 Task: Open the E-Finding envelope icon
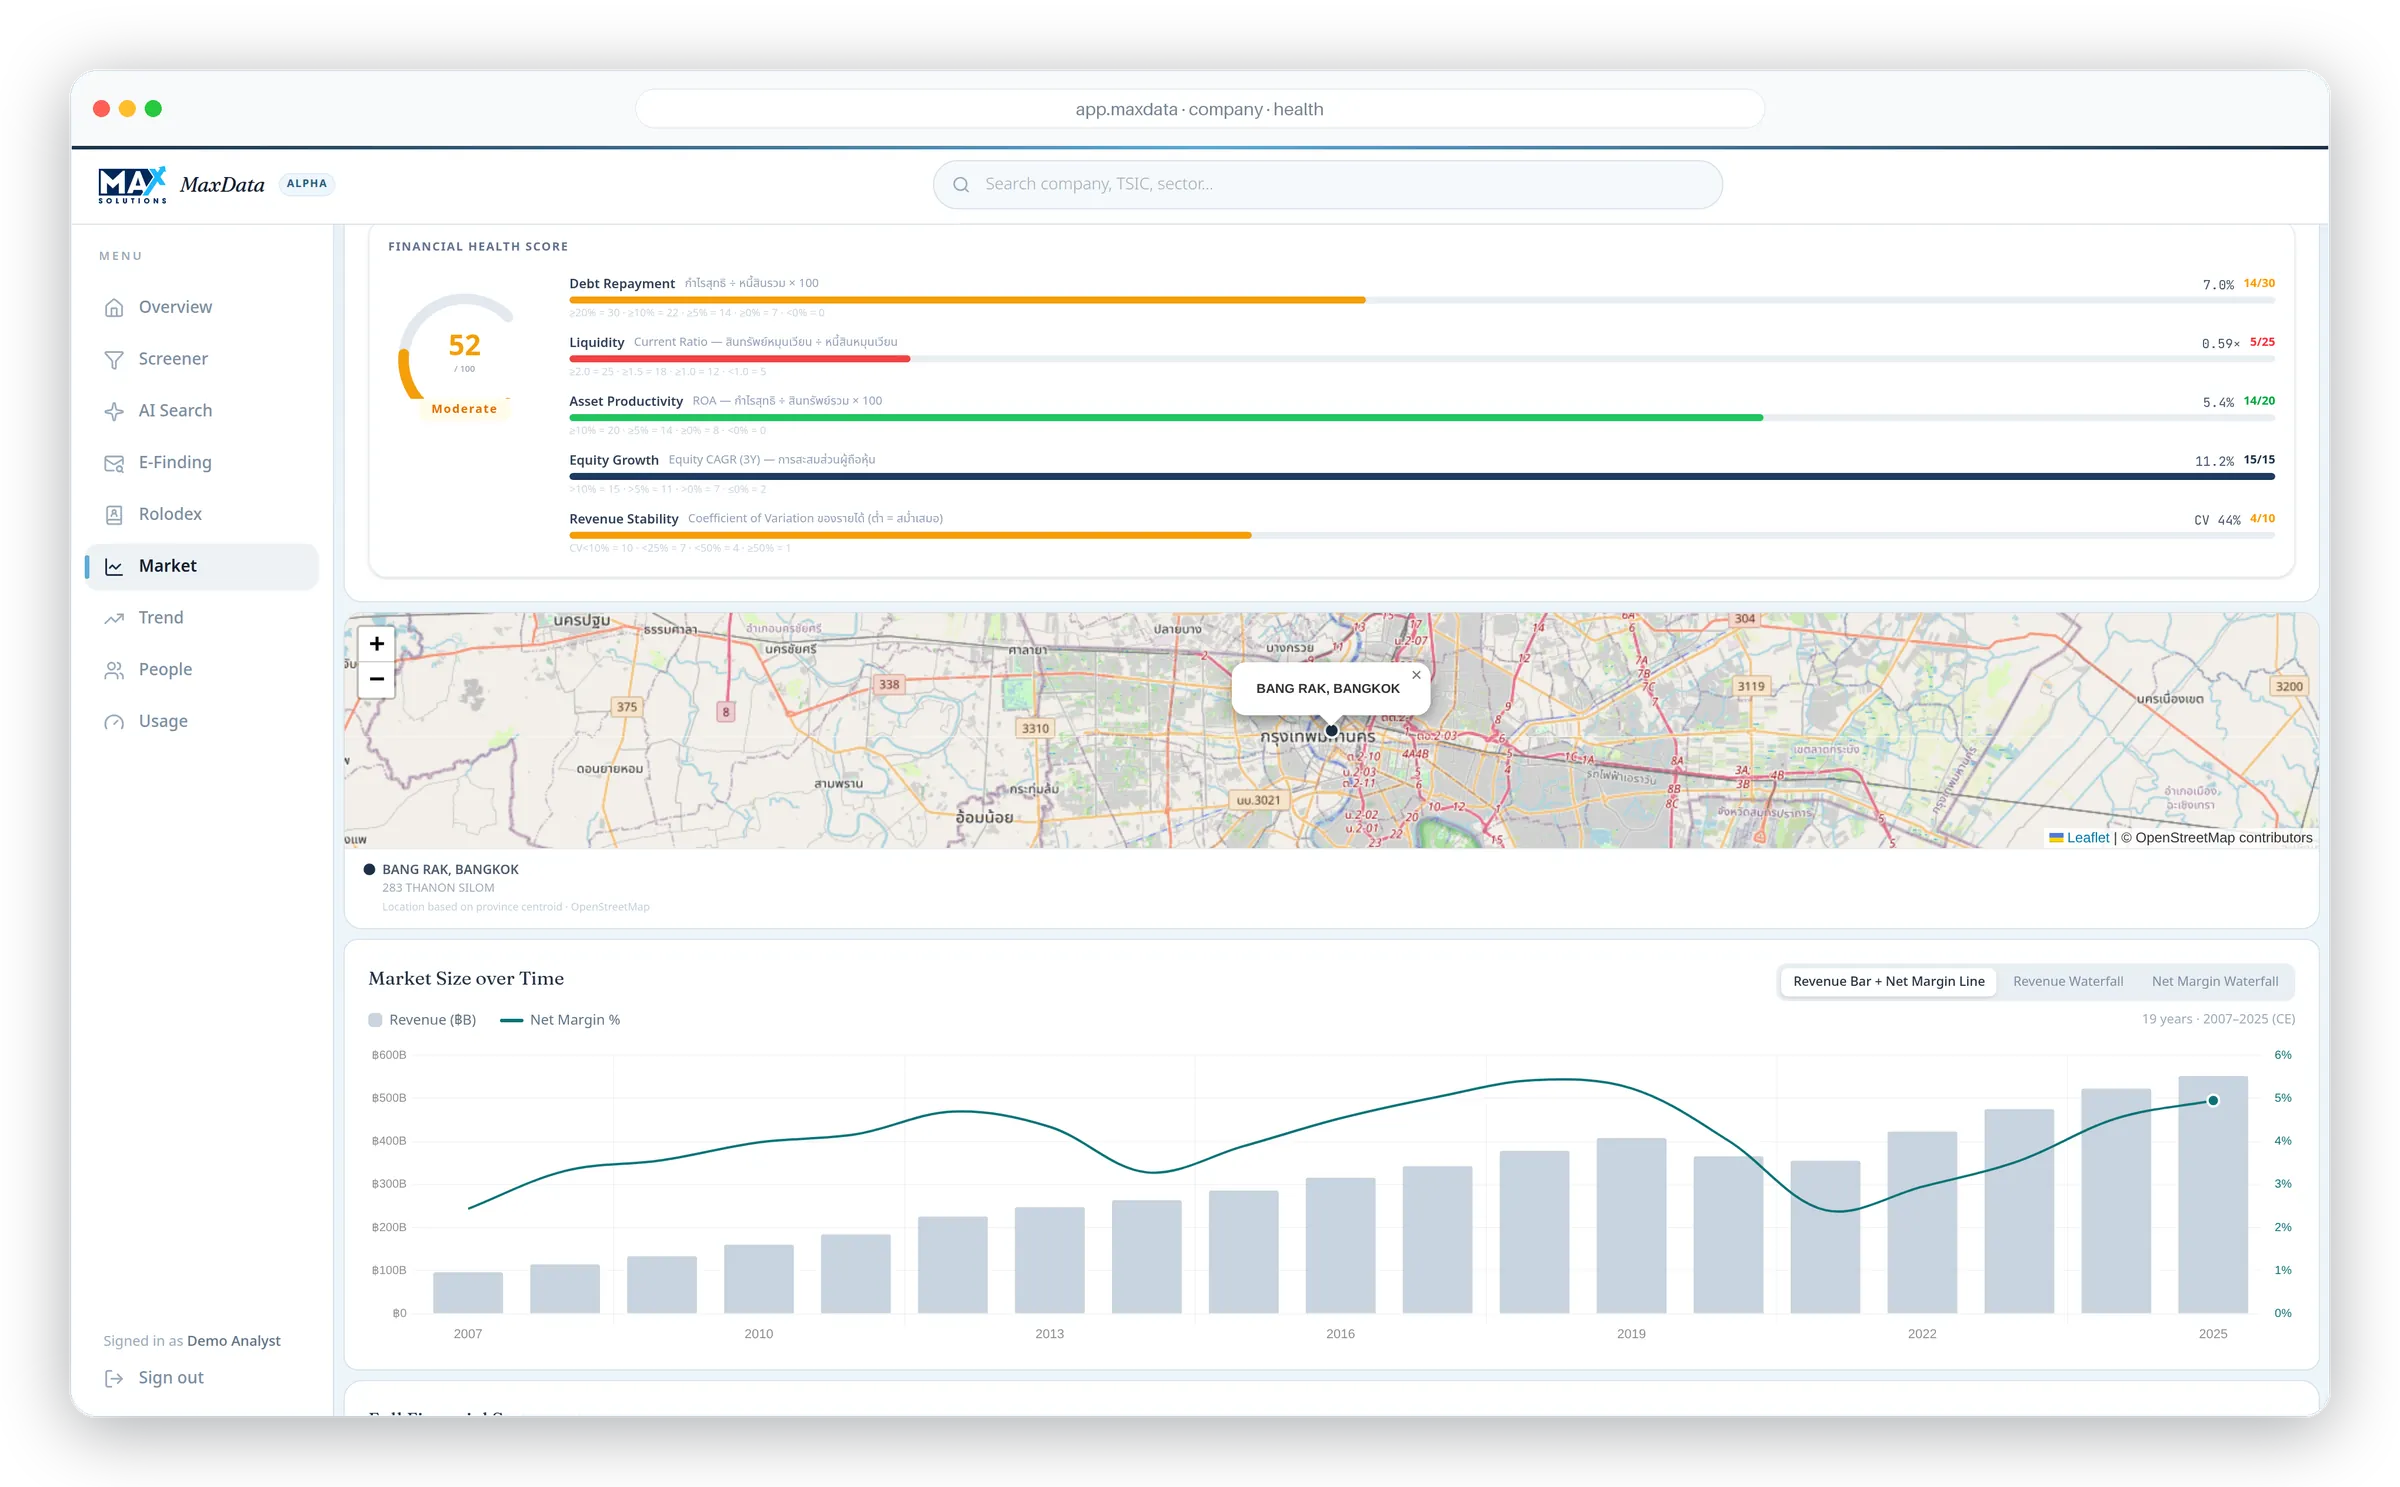[114, 463]
